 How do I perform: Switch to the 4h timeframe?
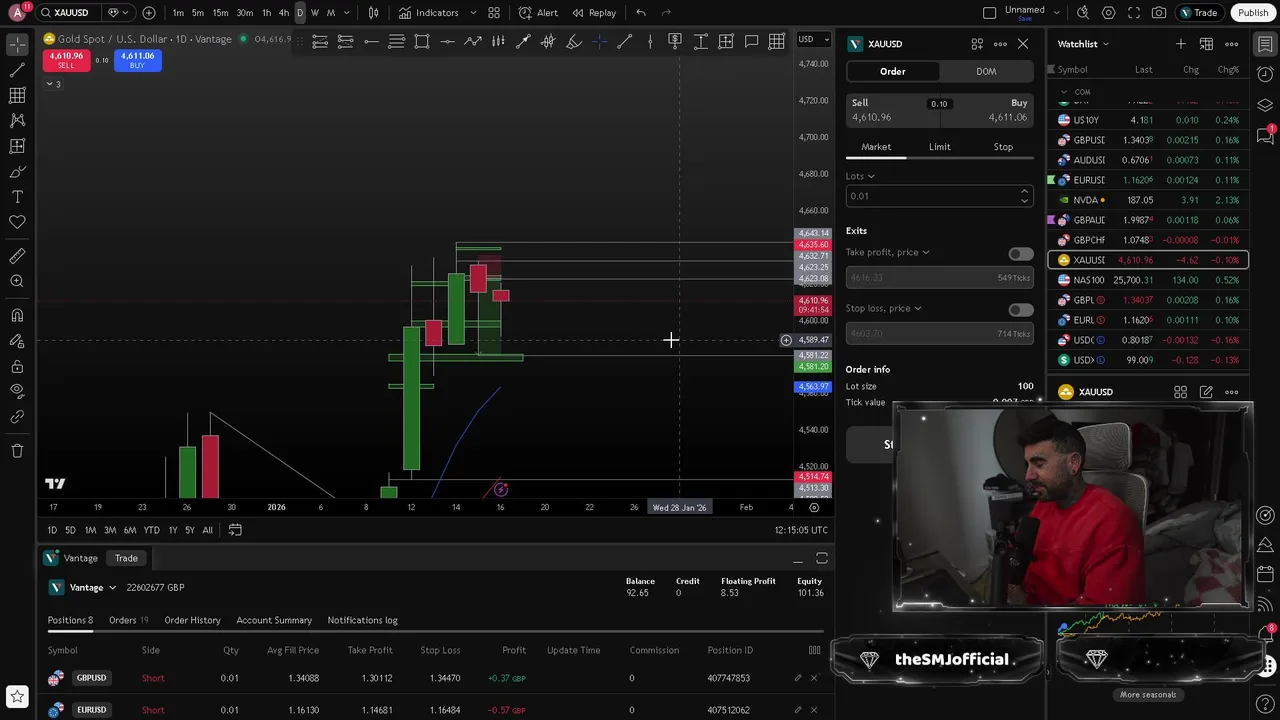284,13
